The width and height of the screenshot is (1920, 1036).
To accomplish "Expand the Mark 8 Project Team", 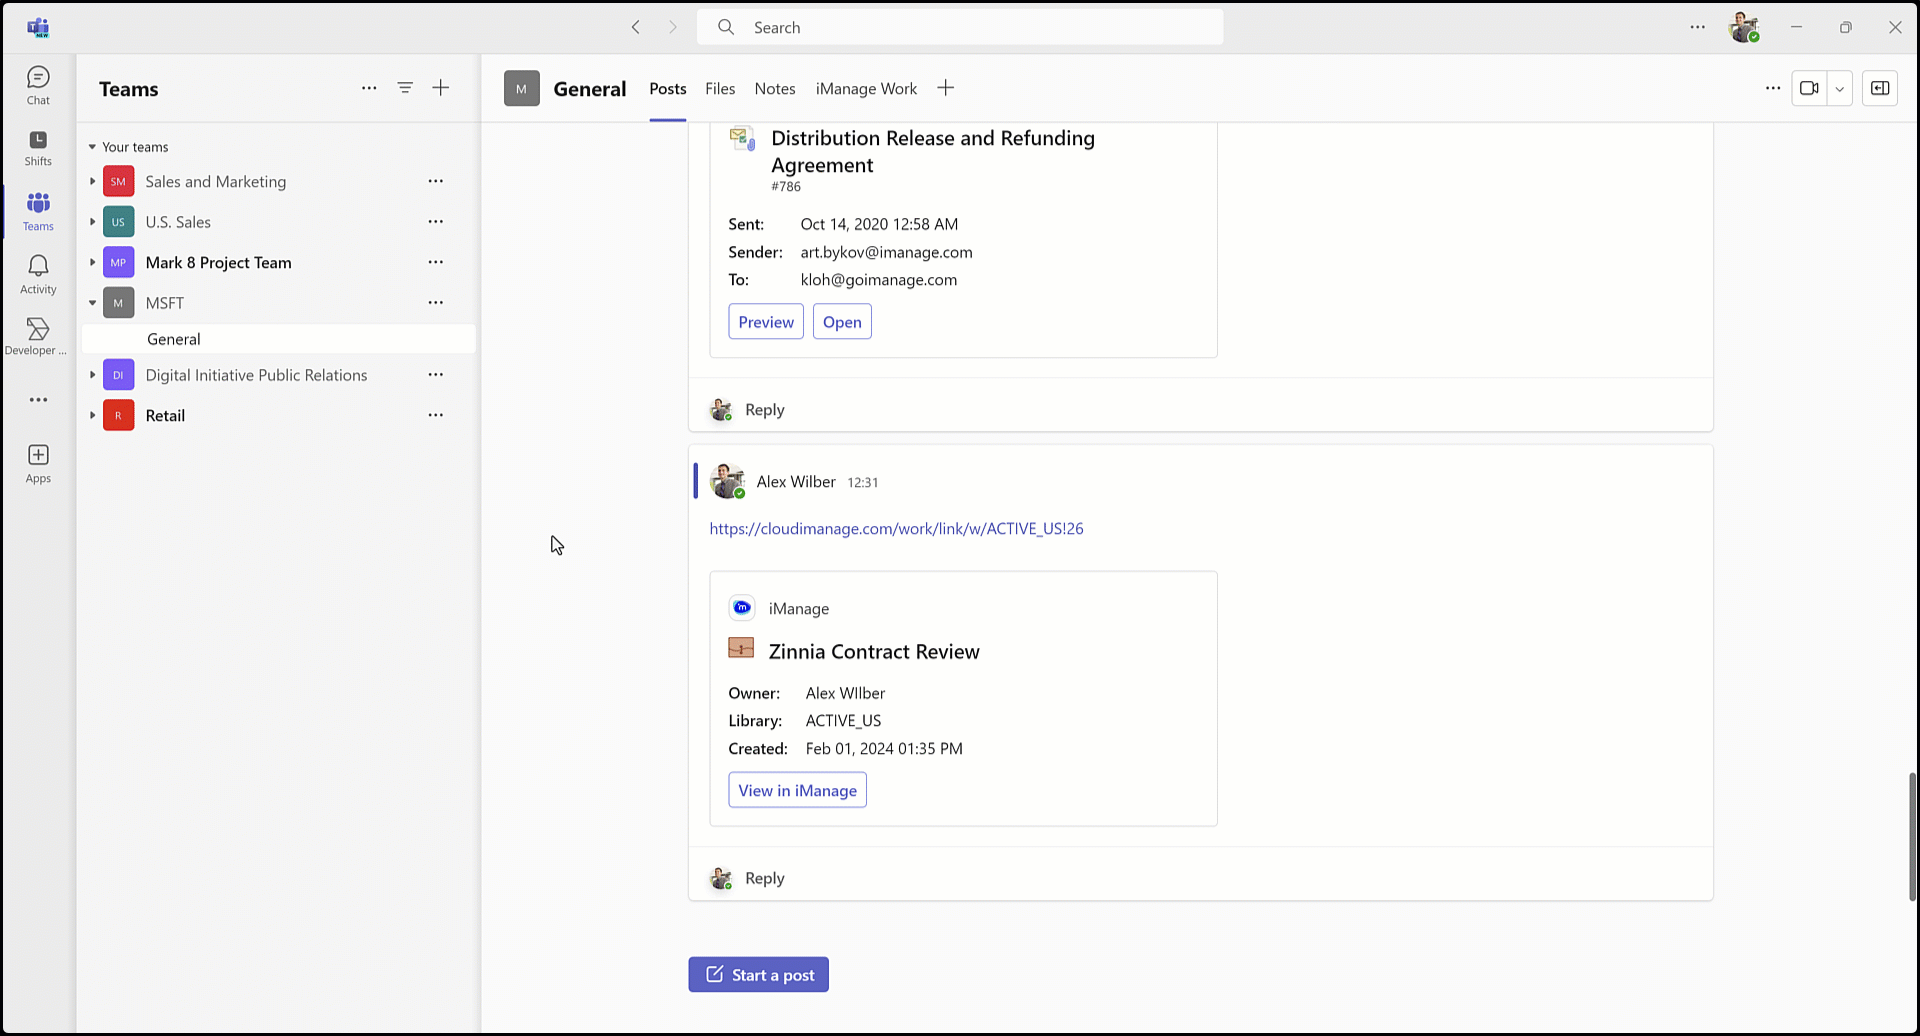I will 91,262.
